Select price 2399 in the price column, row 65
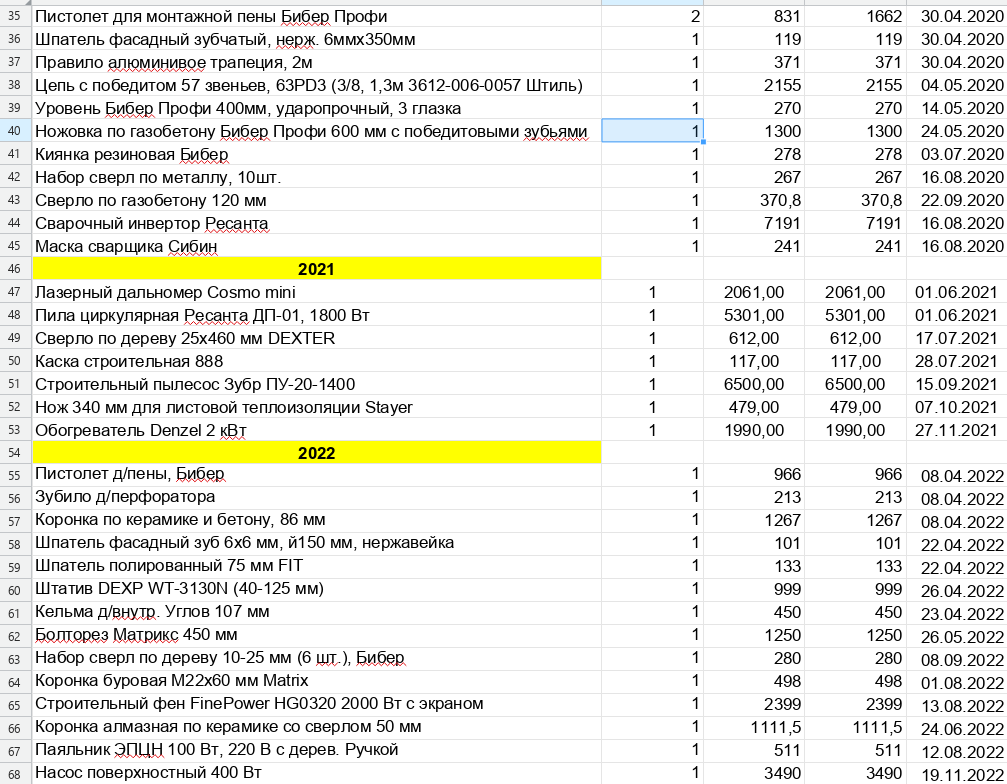1007x784 pixels. (x=754, y=704)
